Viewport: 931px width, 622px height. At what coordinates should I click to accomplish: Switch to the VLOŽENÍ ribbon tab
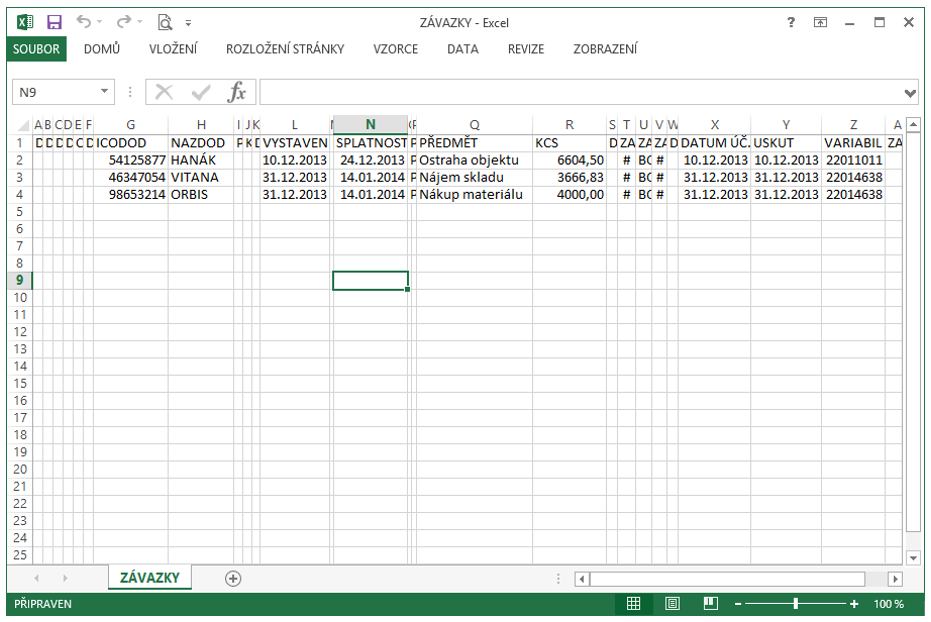[173, 49]
